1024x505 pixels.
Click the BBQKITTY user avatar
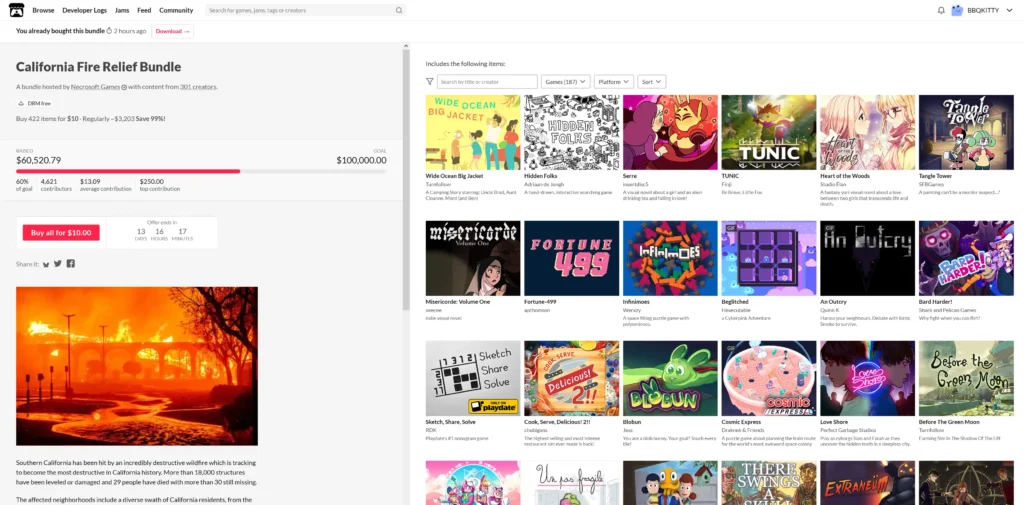point(957,10)
